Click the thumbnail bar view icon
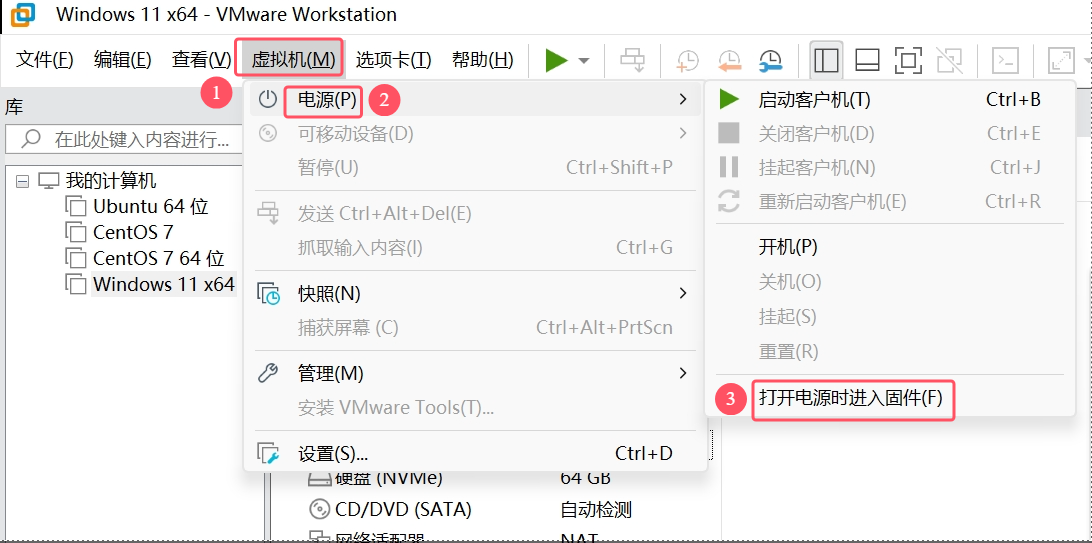This screenshot has width=1092, height=543. [867, 60]
